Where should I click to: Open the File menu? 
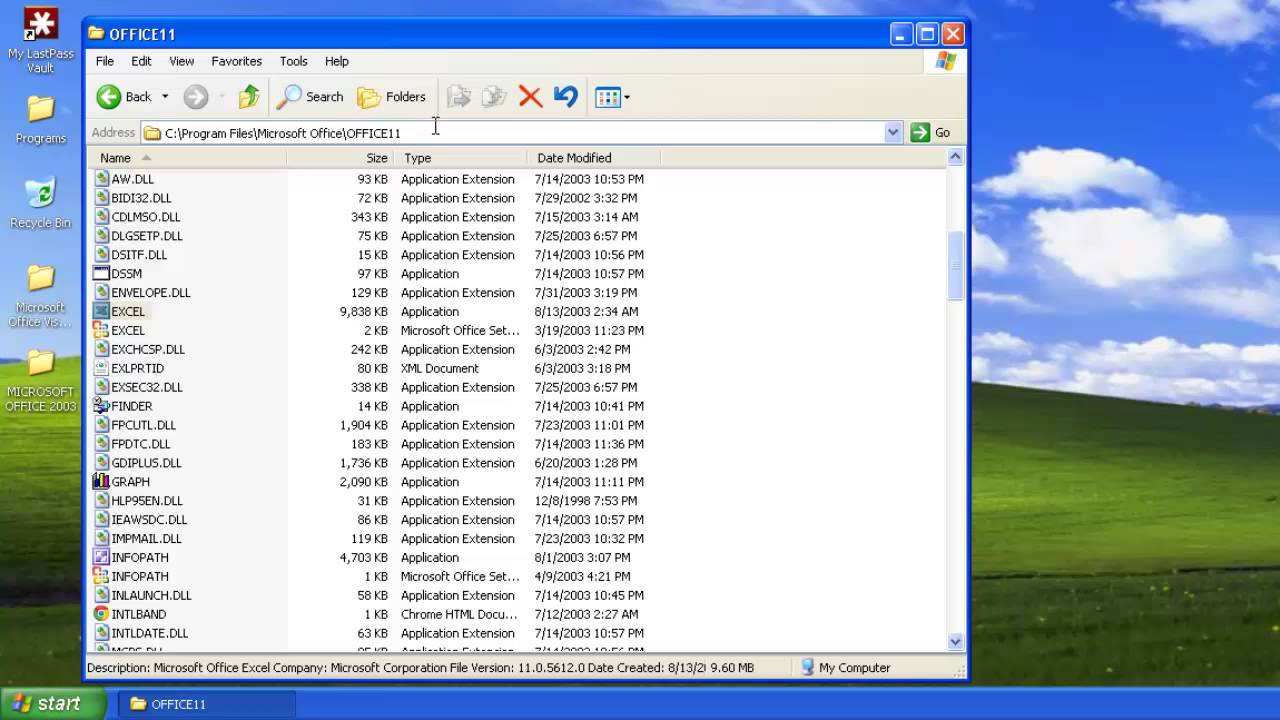coord(105,61)
